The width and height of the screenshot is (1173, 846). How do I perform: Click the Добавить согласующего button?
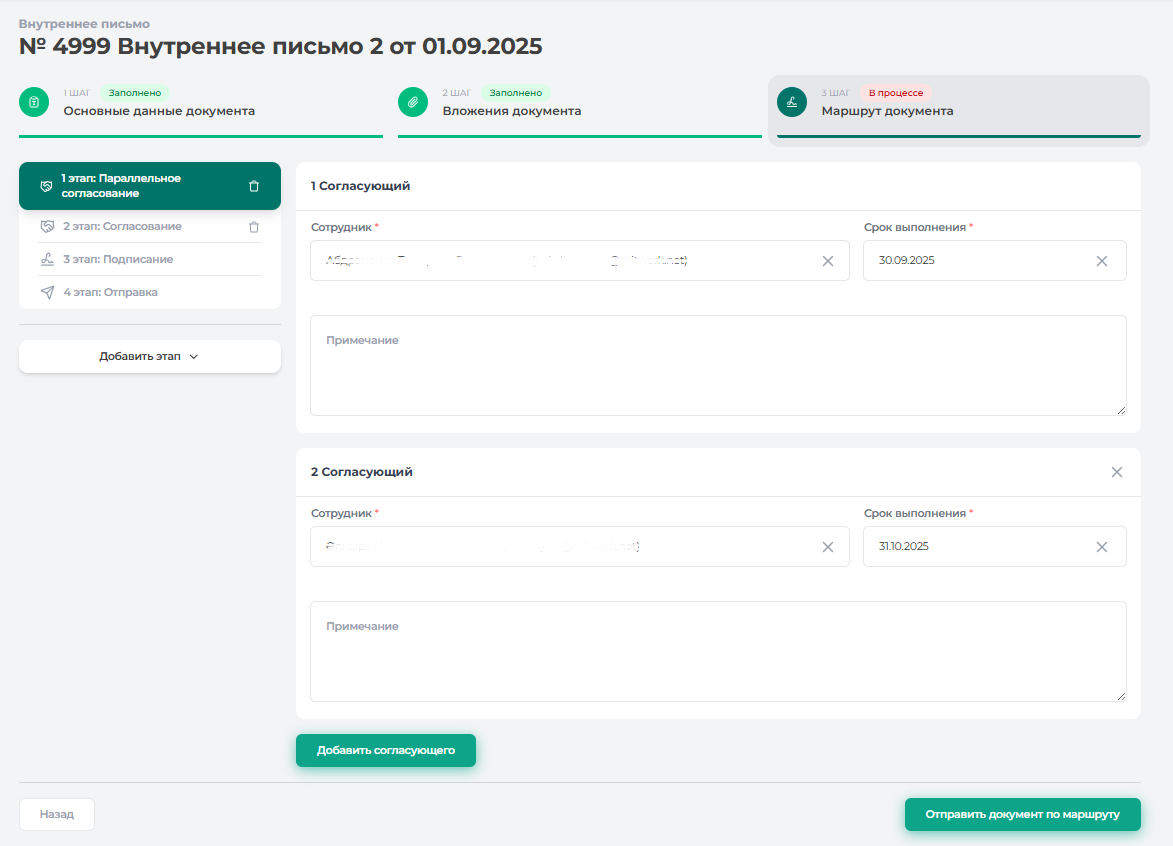tap(385, 750)
